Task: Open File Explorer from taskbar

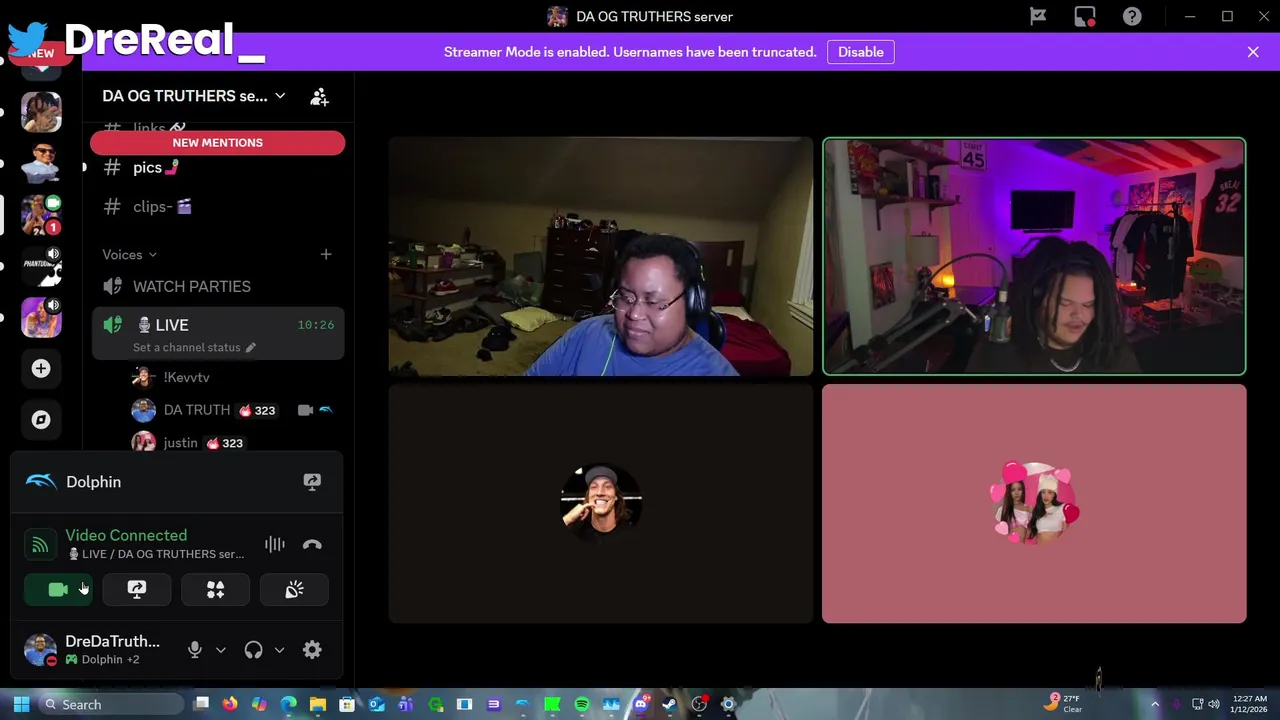Action: (317, 705)
